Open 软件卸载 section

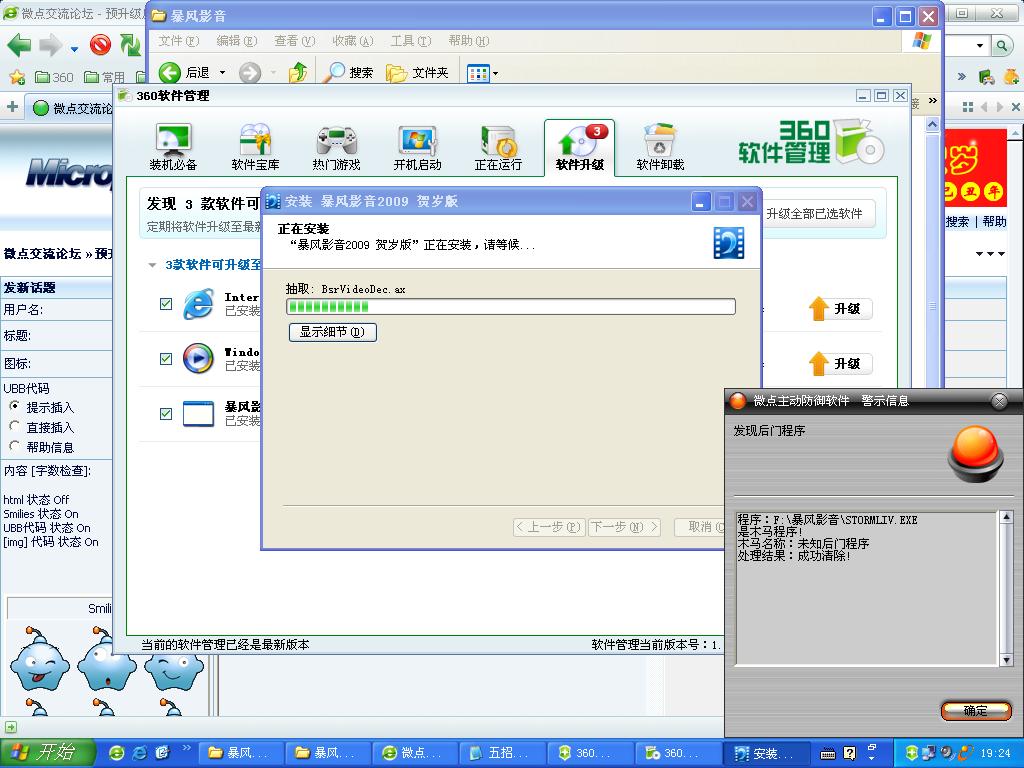coord(660,148)
